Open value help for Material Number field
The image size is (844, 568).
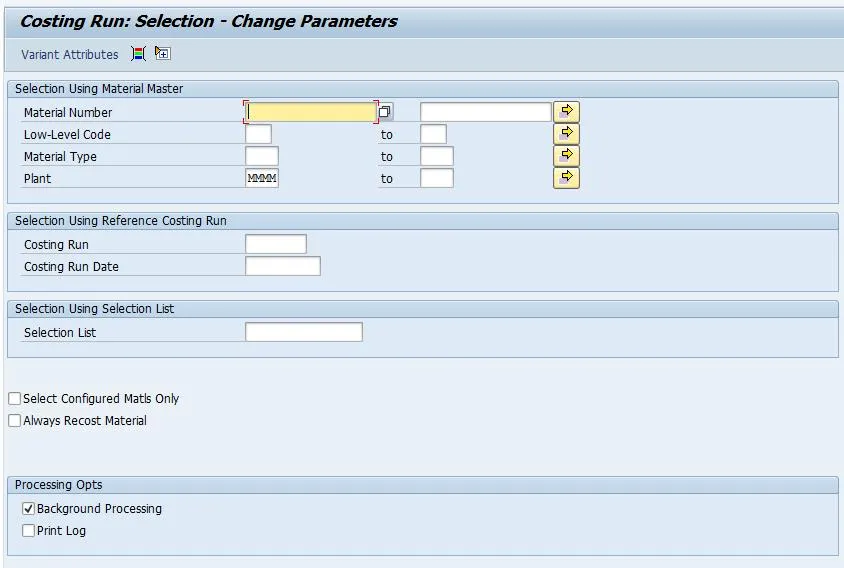(384, 111)
